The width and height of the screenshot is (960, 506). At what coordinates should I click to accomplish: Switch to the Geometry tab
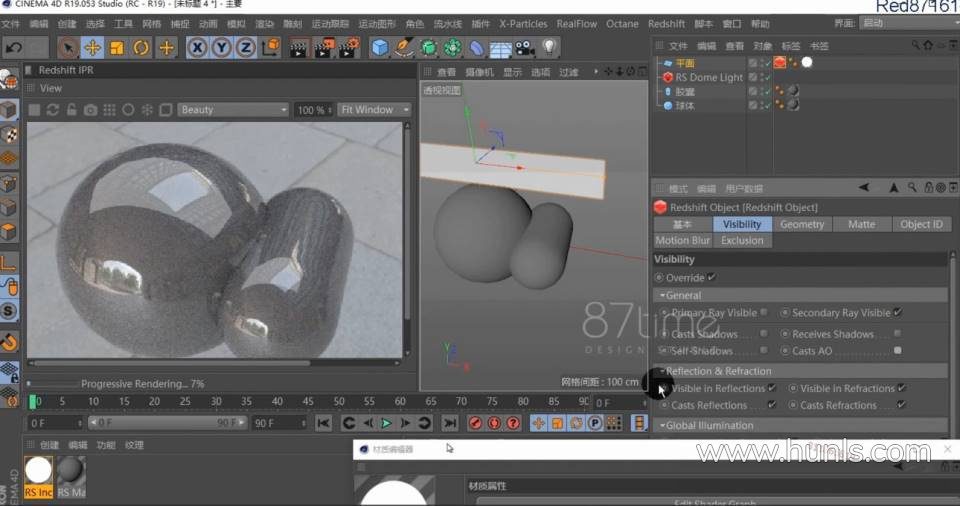[801, 224]
